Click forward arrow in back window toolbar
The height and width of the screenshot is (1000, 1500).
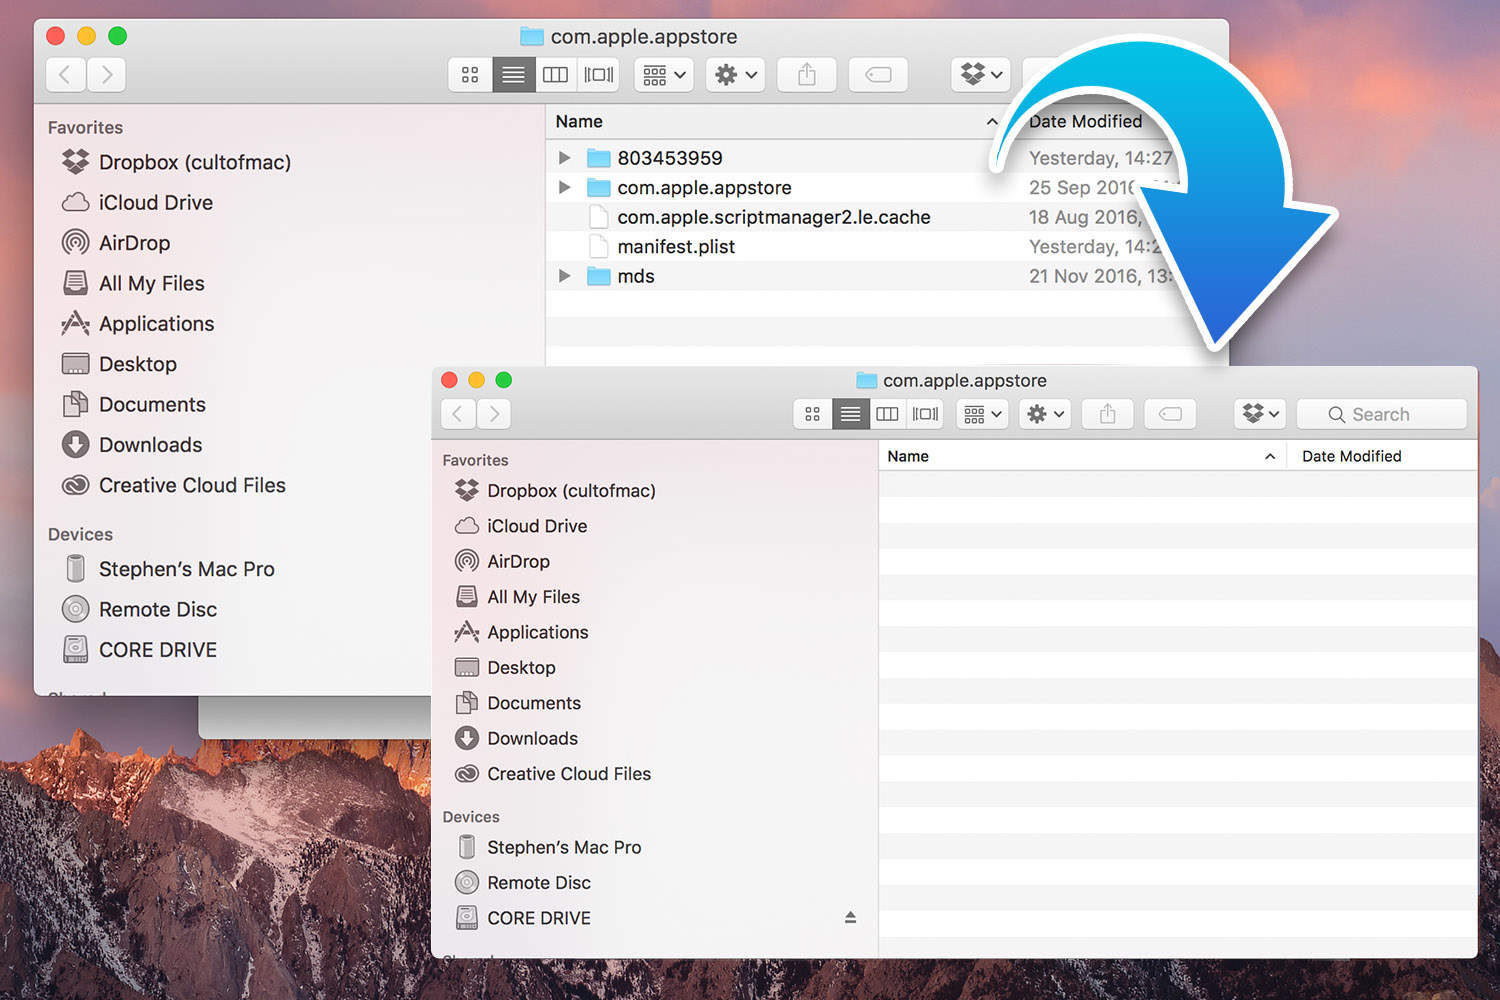pos(107,75)
